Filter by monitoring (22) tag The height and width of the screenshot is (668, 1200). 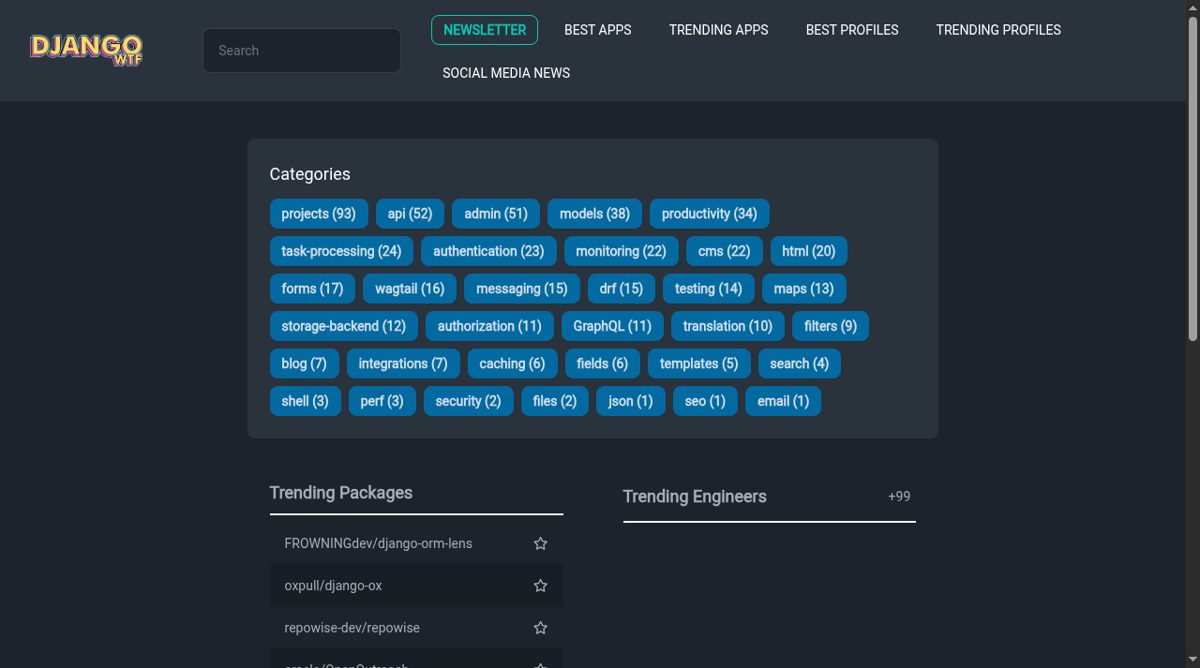point(621,251)
